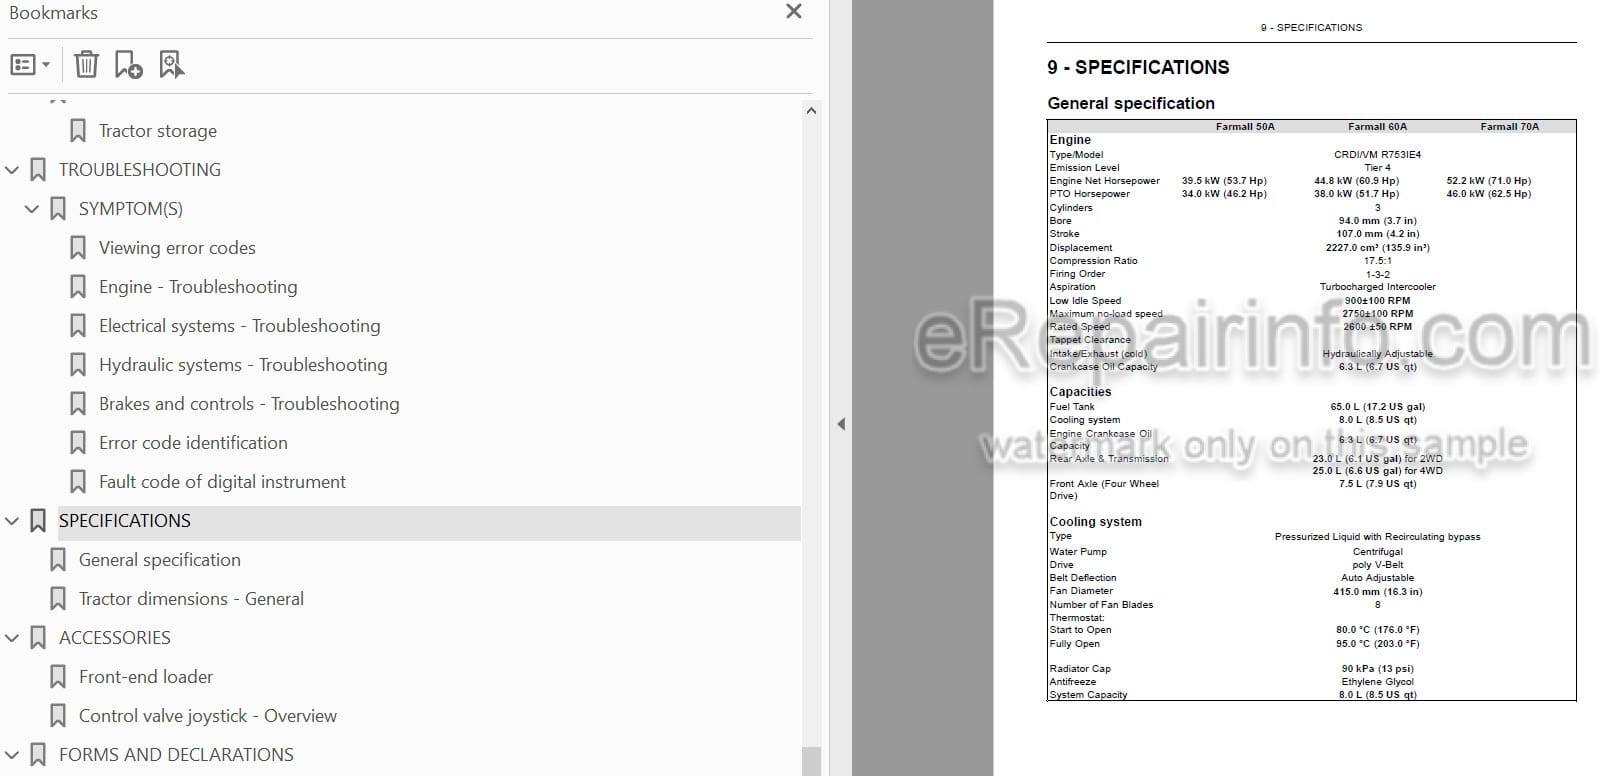Click the bookmarks panel scrollbar thumb
Viewport: 1599px width, 776px height.
click(x=811, y=760)
